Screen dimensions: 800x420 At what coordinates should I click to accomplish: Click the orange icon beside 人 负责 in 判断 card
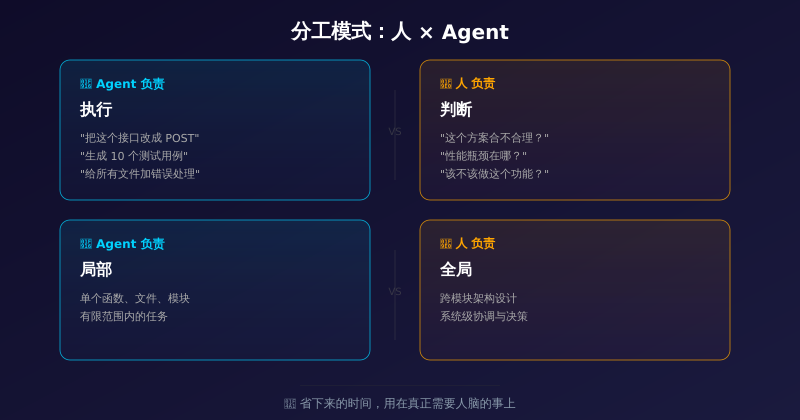446,84
